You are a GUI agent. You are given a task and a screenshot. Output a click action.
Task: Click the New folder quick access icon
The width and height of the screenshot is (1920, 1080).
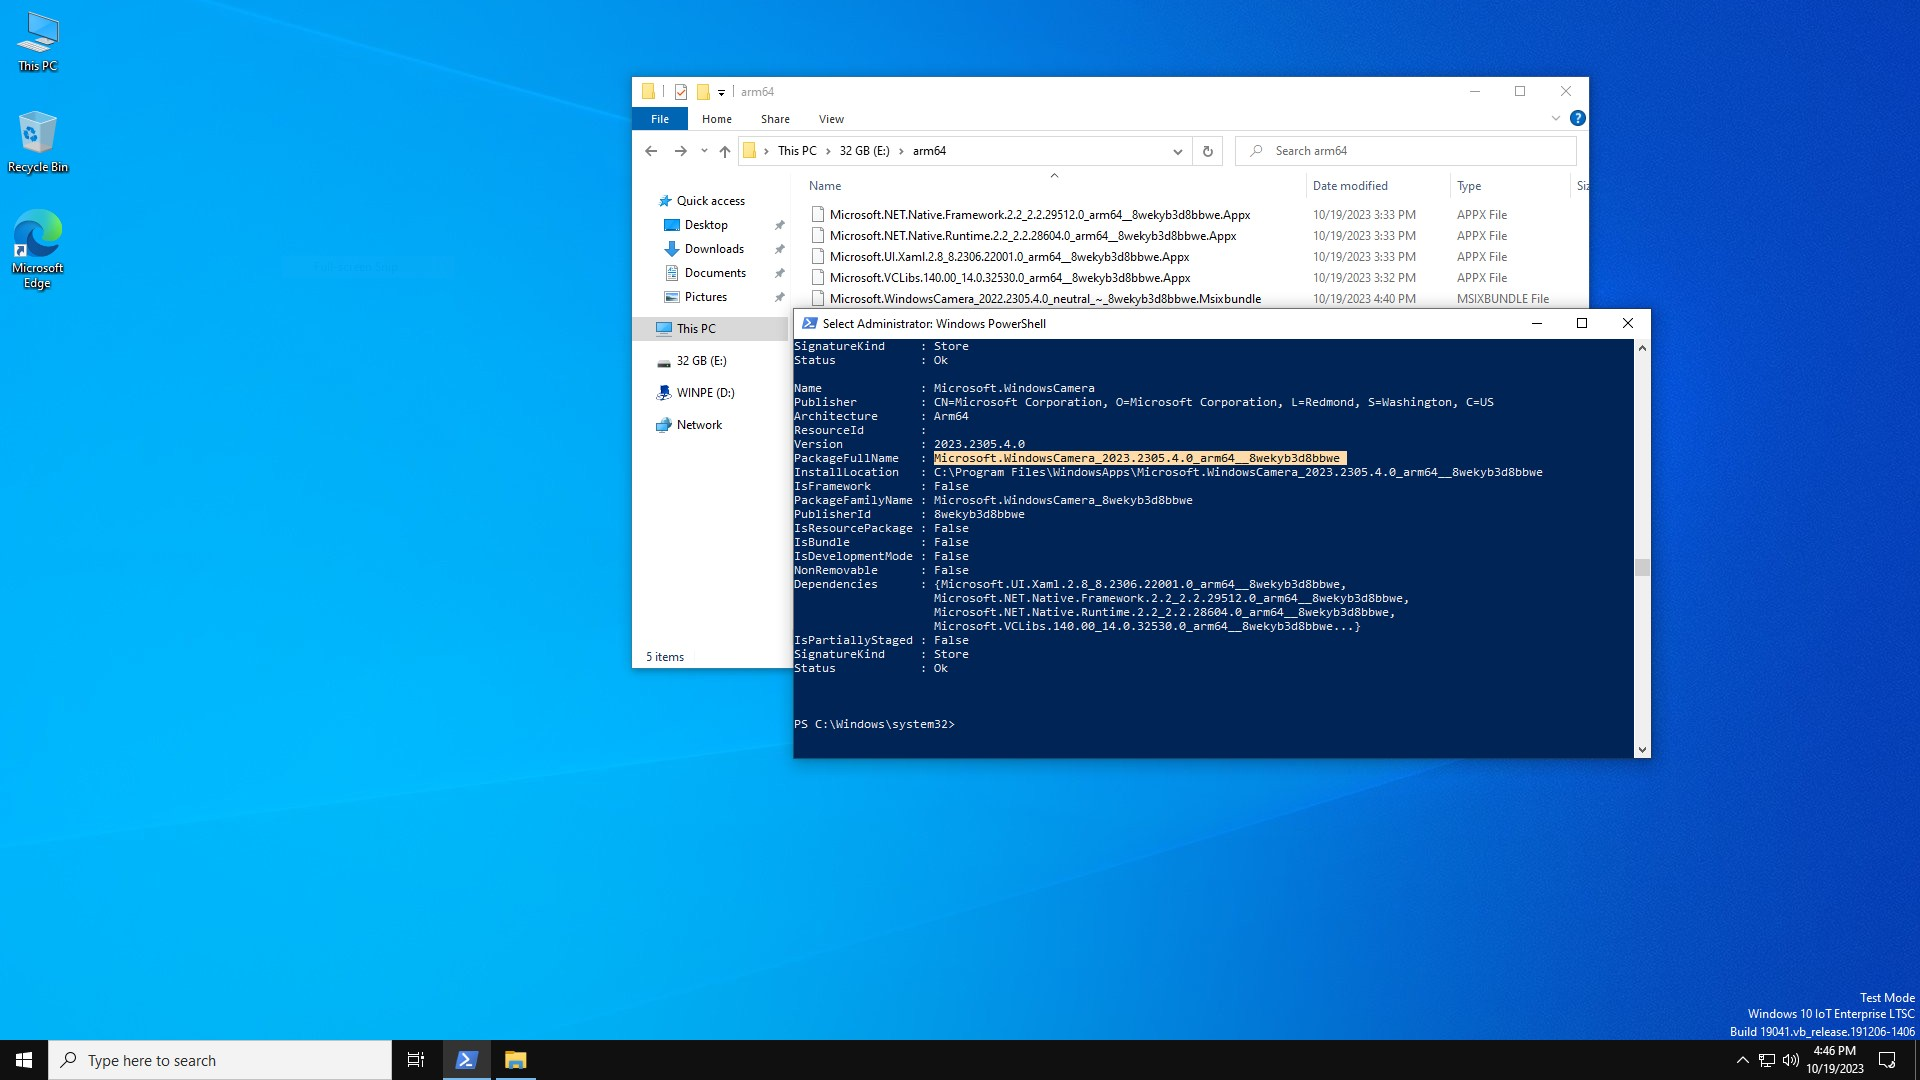703,92
